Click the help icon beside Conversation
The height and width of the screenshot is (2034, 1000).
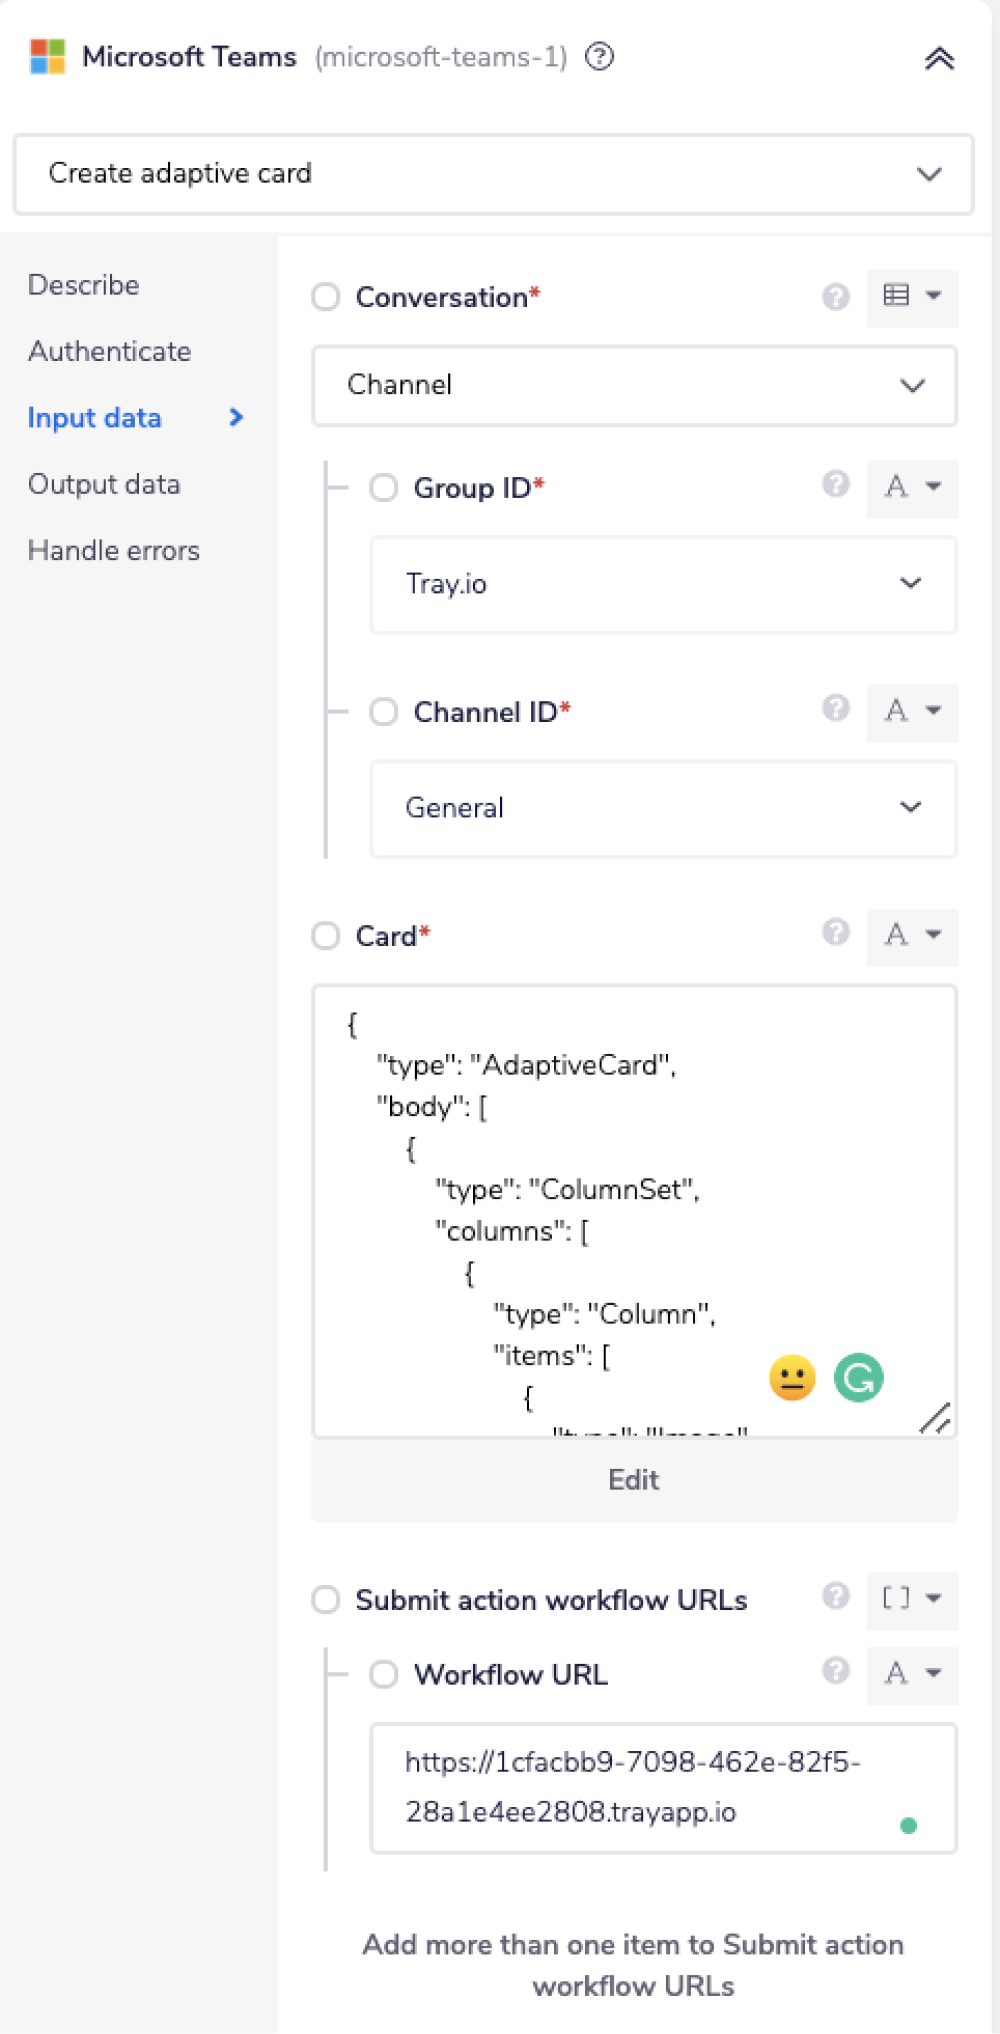tap(835, 297)
